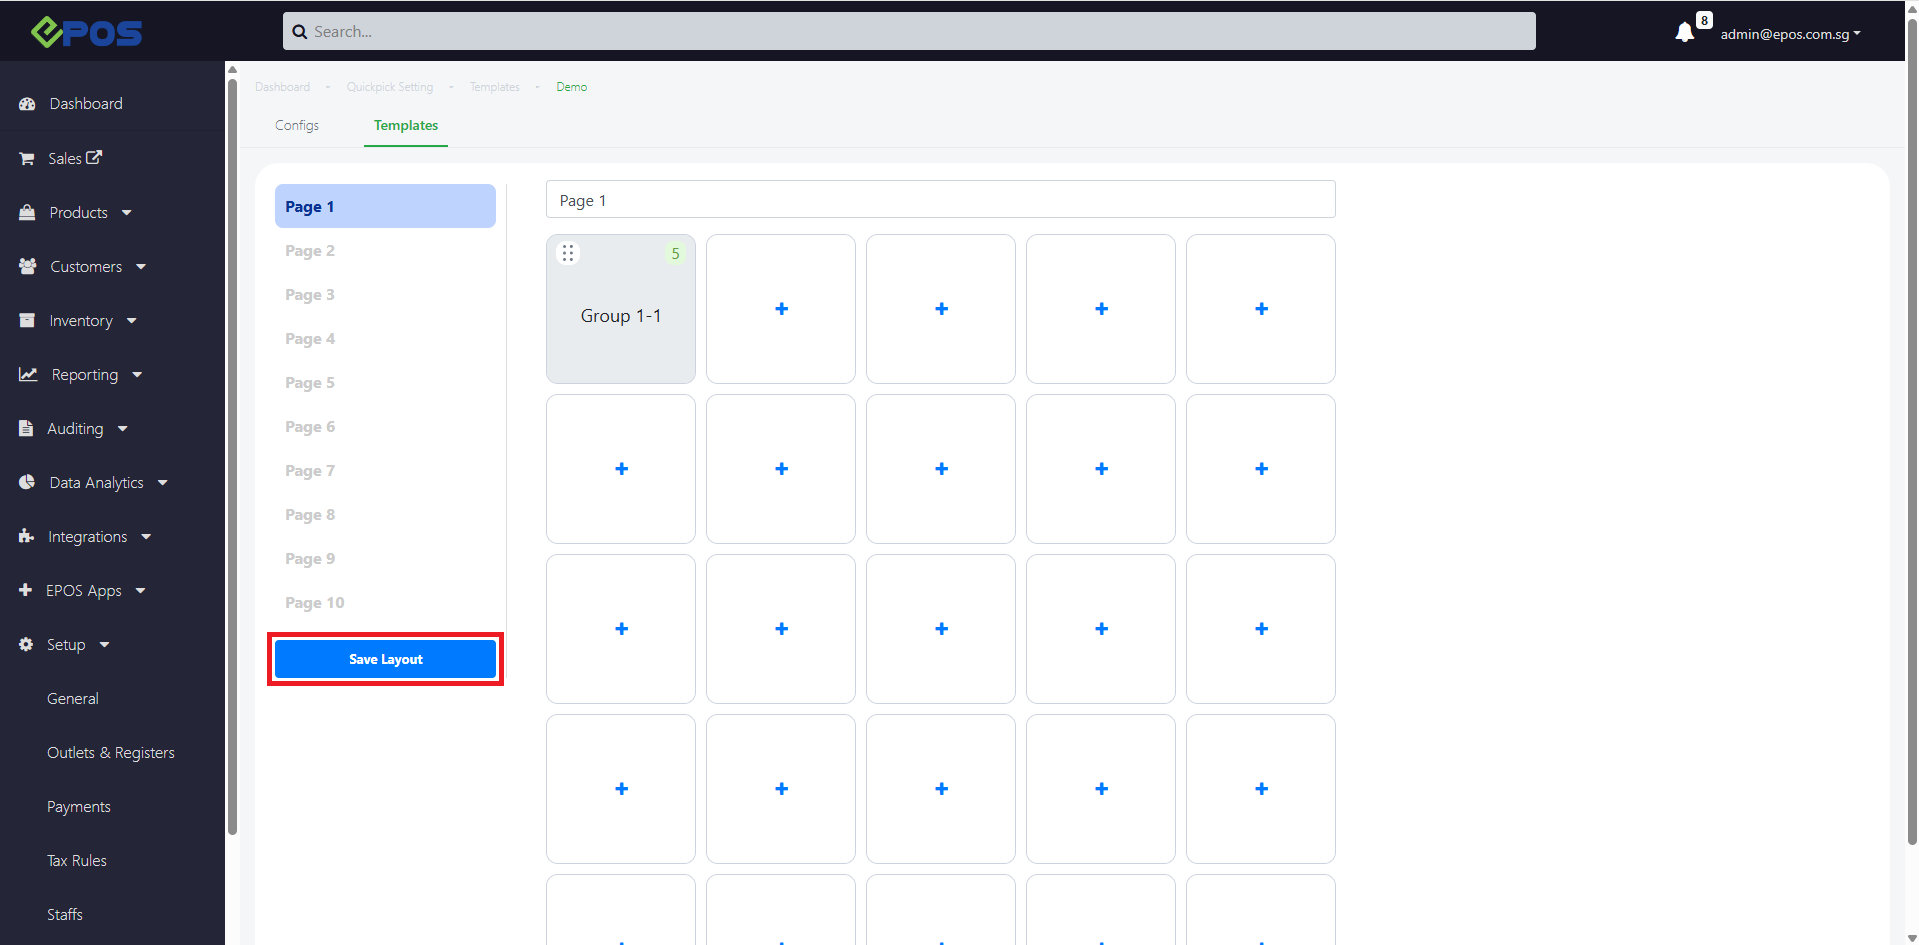
Task: Click the drag handle on Group 1-1
Action: point(568,253)
